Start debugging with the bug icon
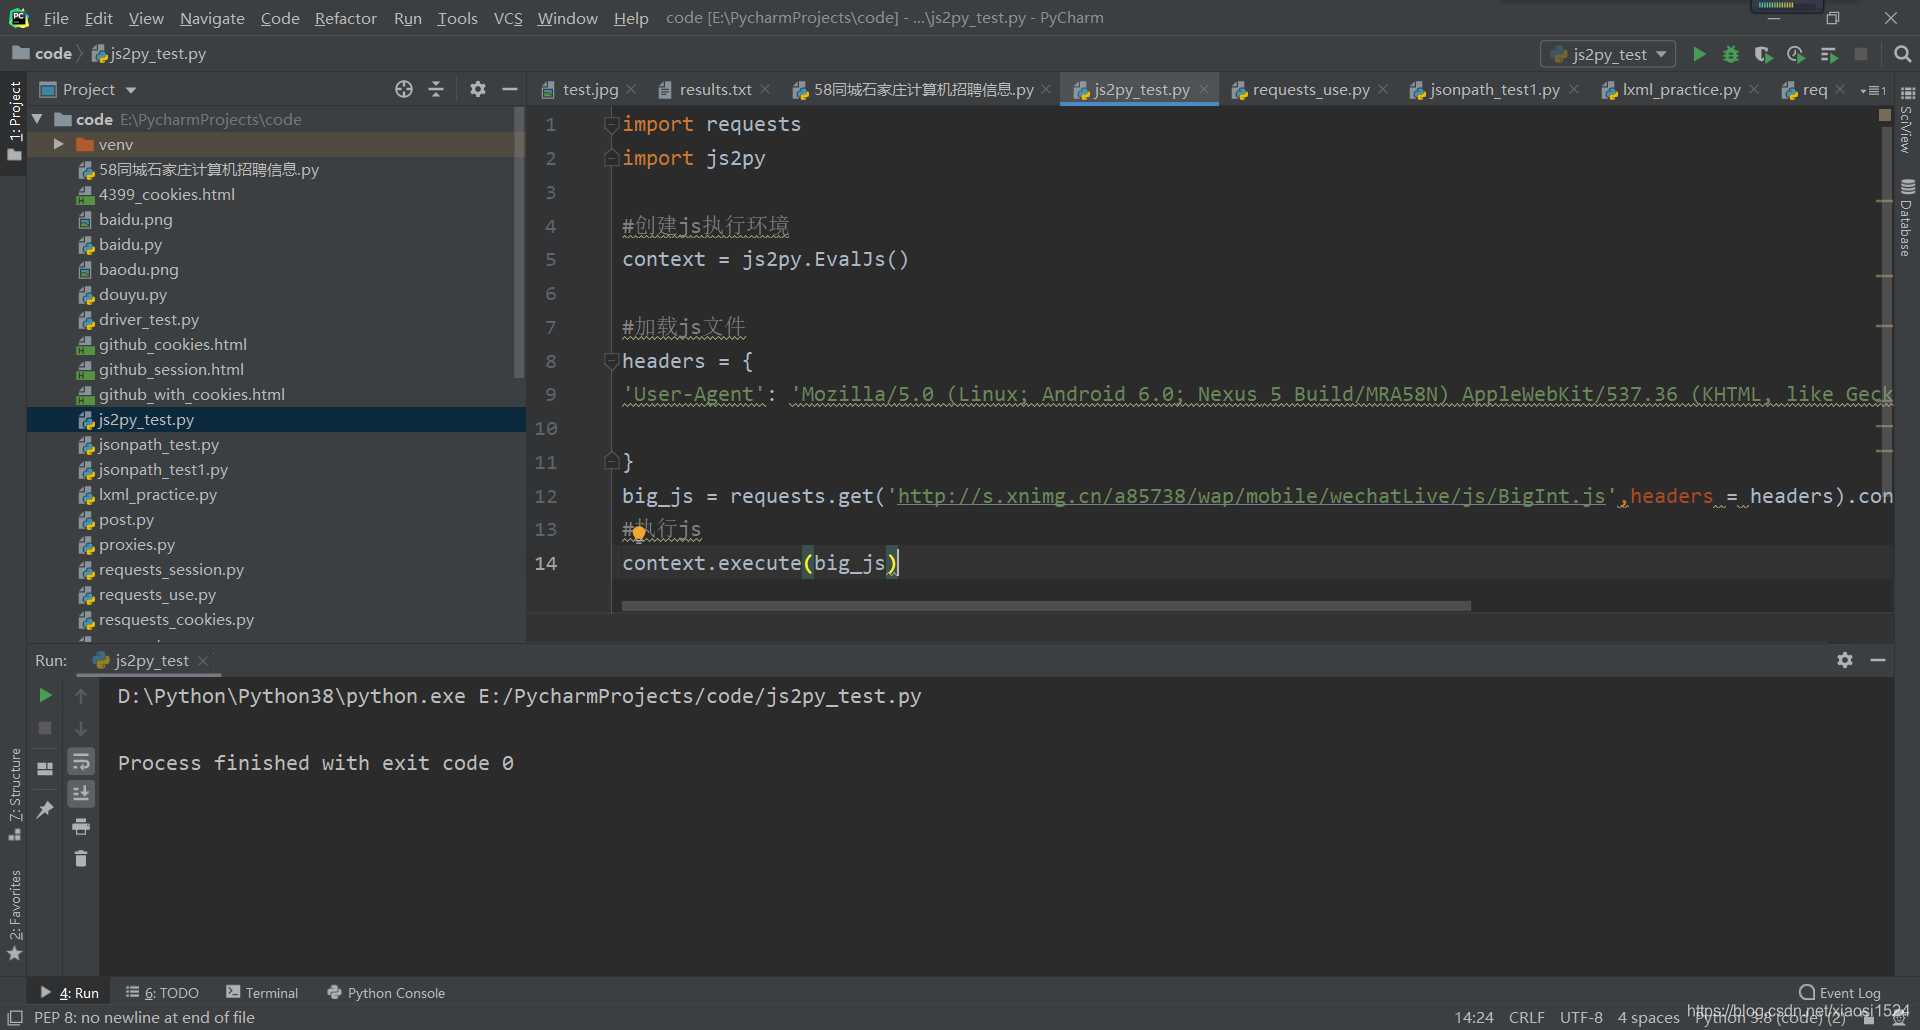This screenshot has width=1920, height=1030. pyautogui.click(x=1731, y=54)
